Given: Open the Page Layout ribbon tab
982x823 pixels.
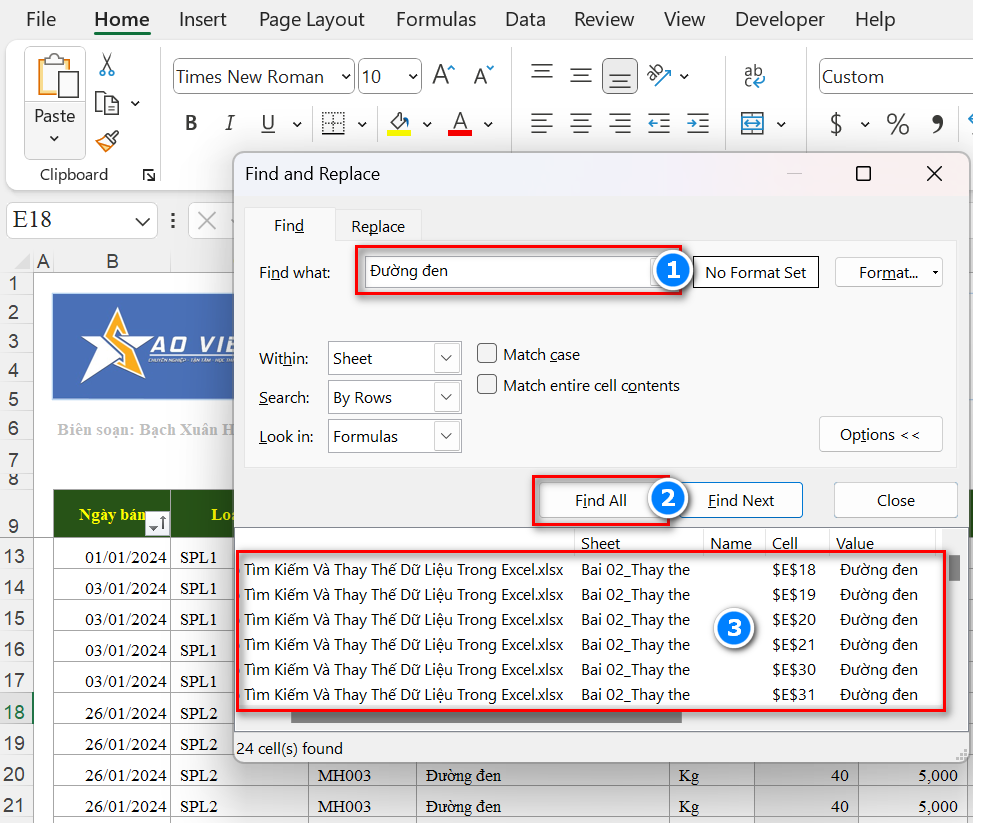Looking at the screenshot, I should click(x=311, y=20).
